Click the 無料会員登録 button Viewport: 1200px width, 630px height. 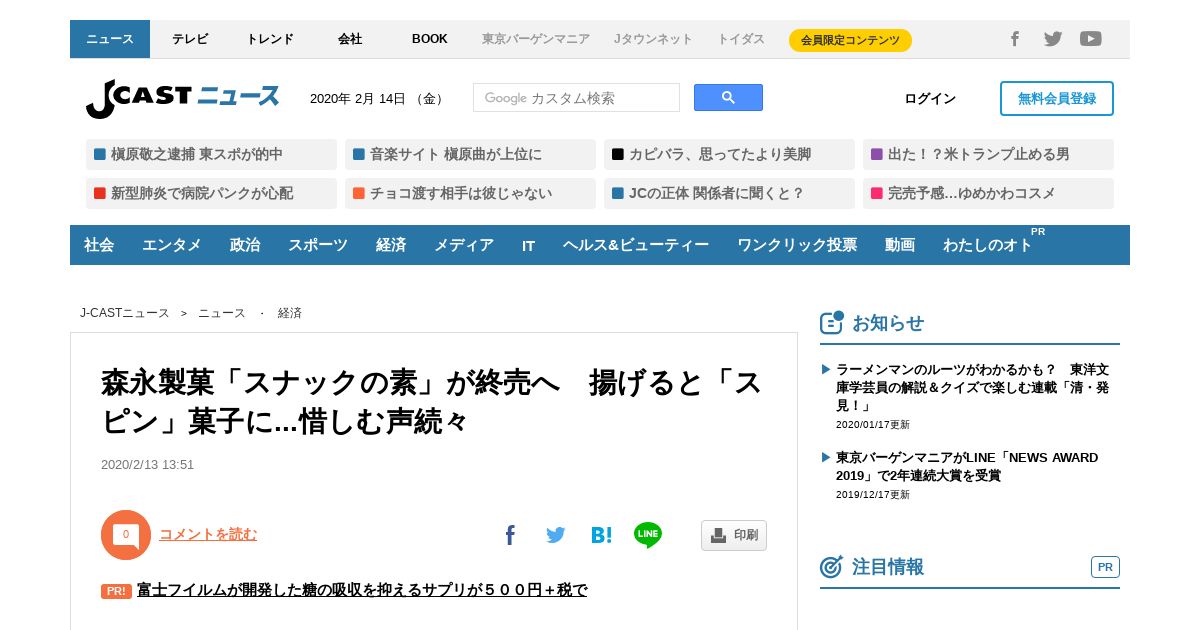1057,98
